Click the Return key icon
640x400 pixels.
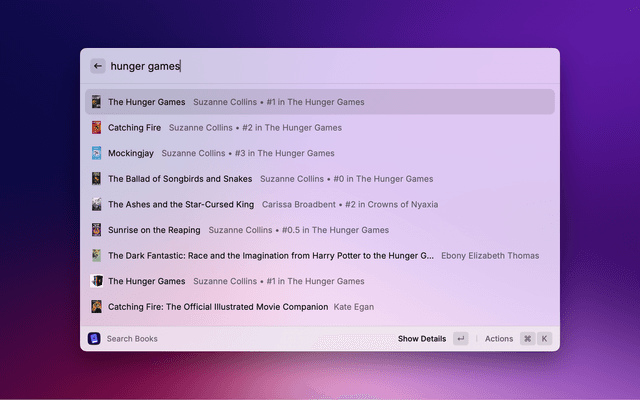pos(460,339)
